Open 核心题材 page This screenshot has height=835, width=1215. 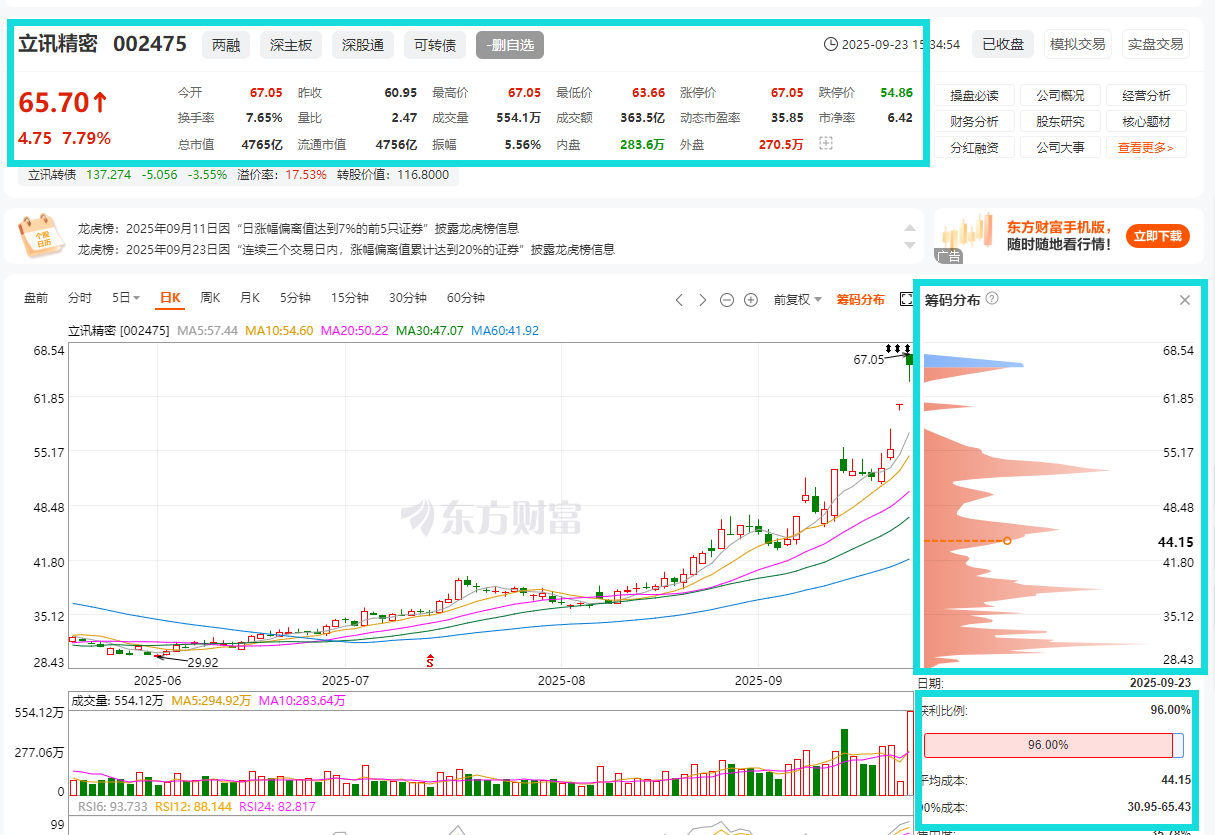[x=1146, y=122]
